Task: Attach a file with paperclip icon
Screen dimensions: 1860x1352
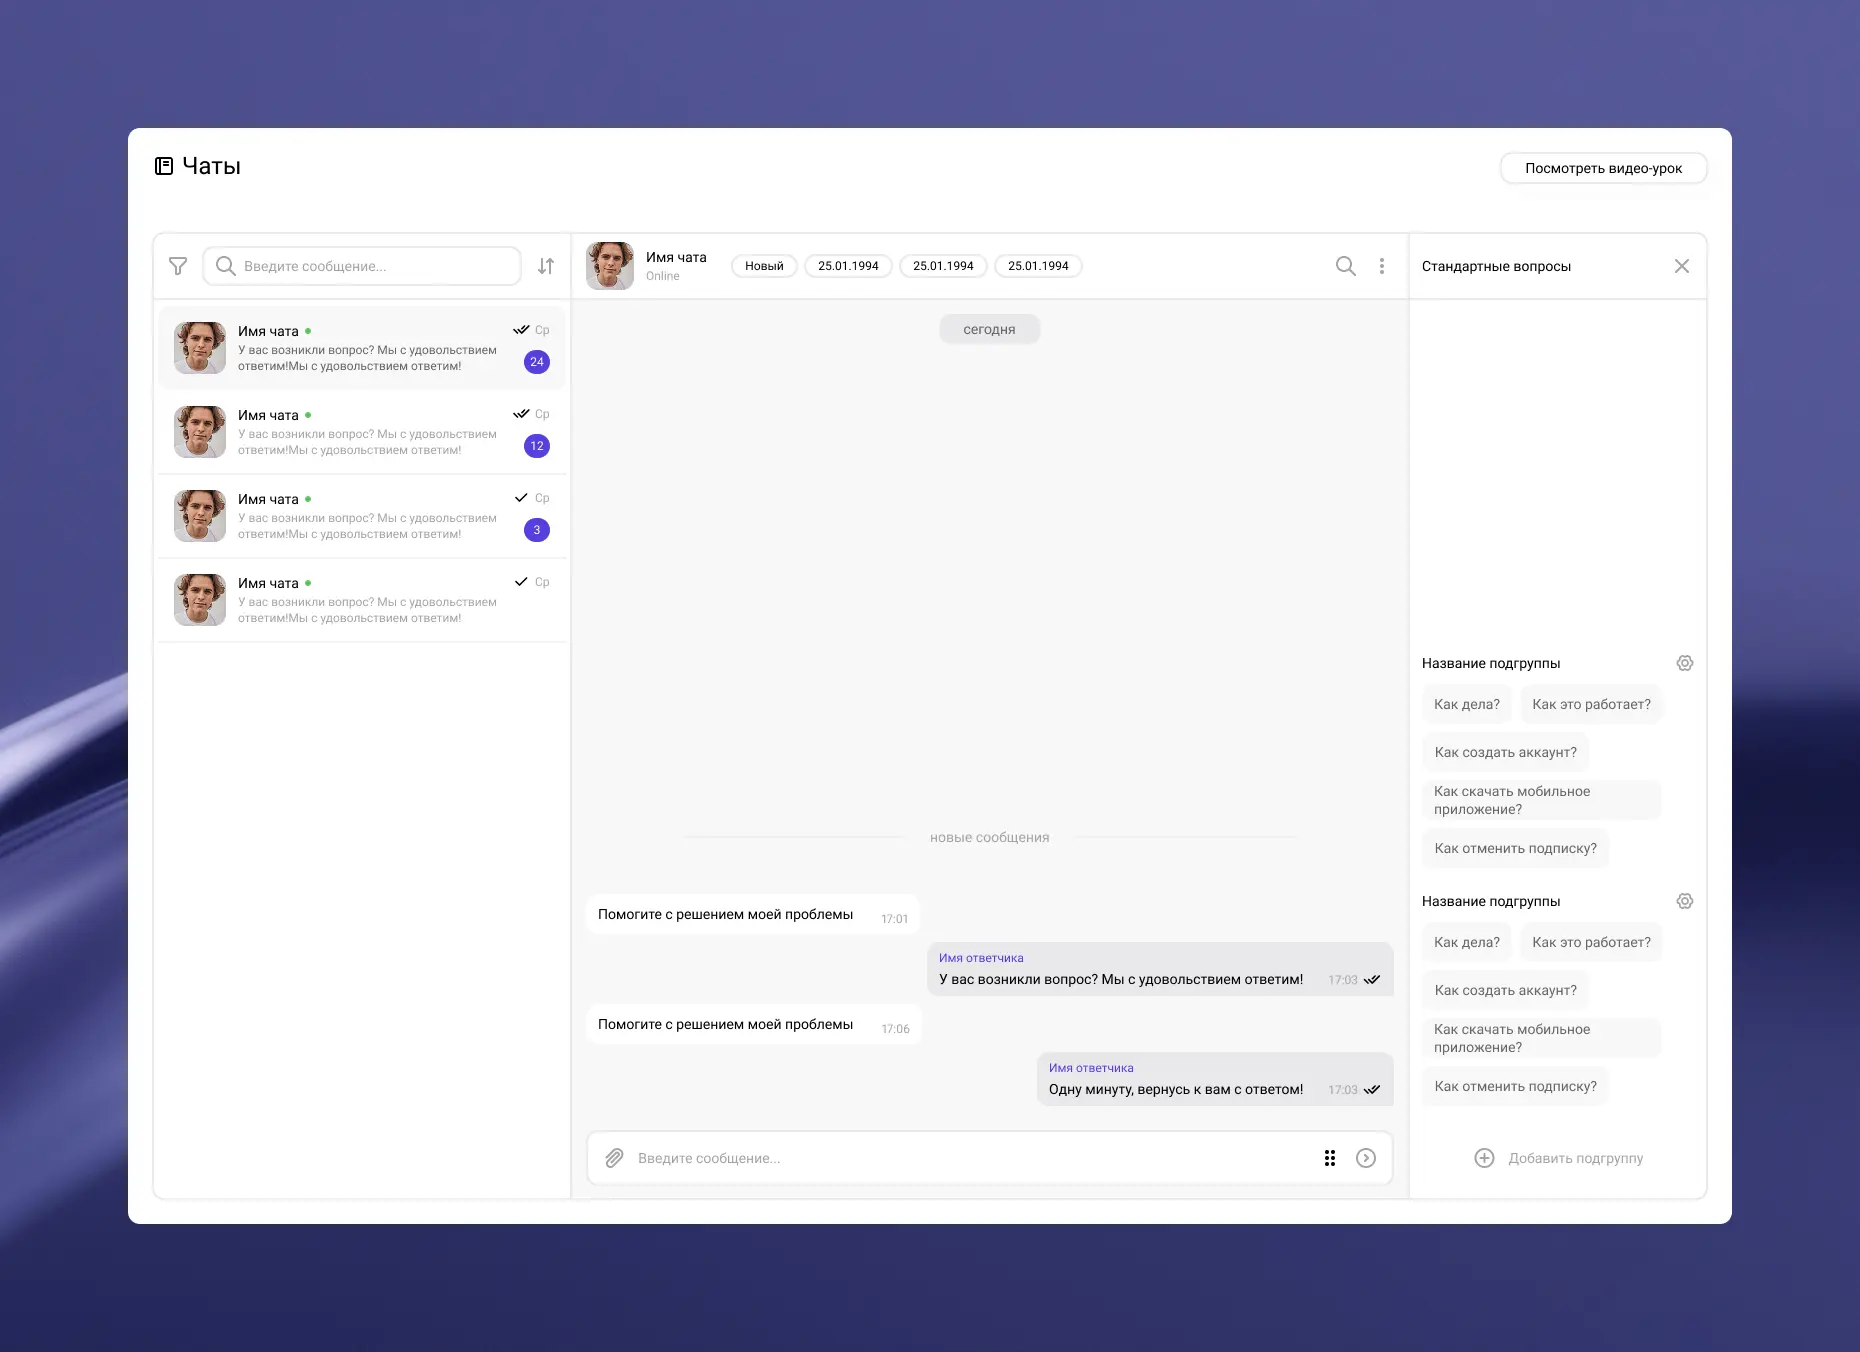Action: point(615,1158)
